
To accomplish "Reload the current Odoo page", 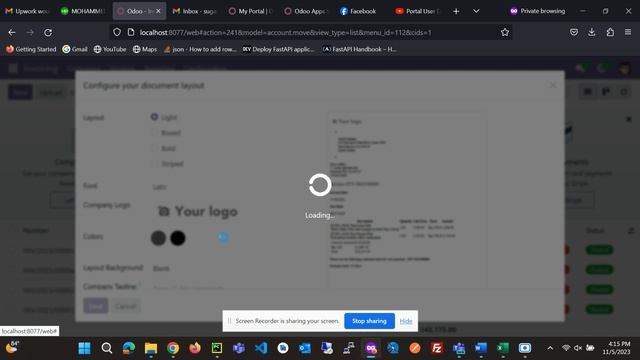I will point(48,32).
